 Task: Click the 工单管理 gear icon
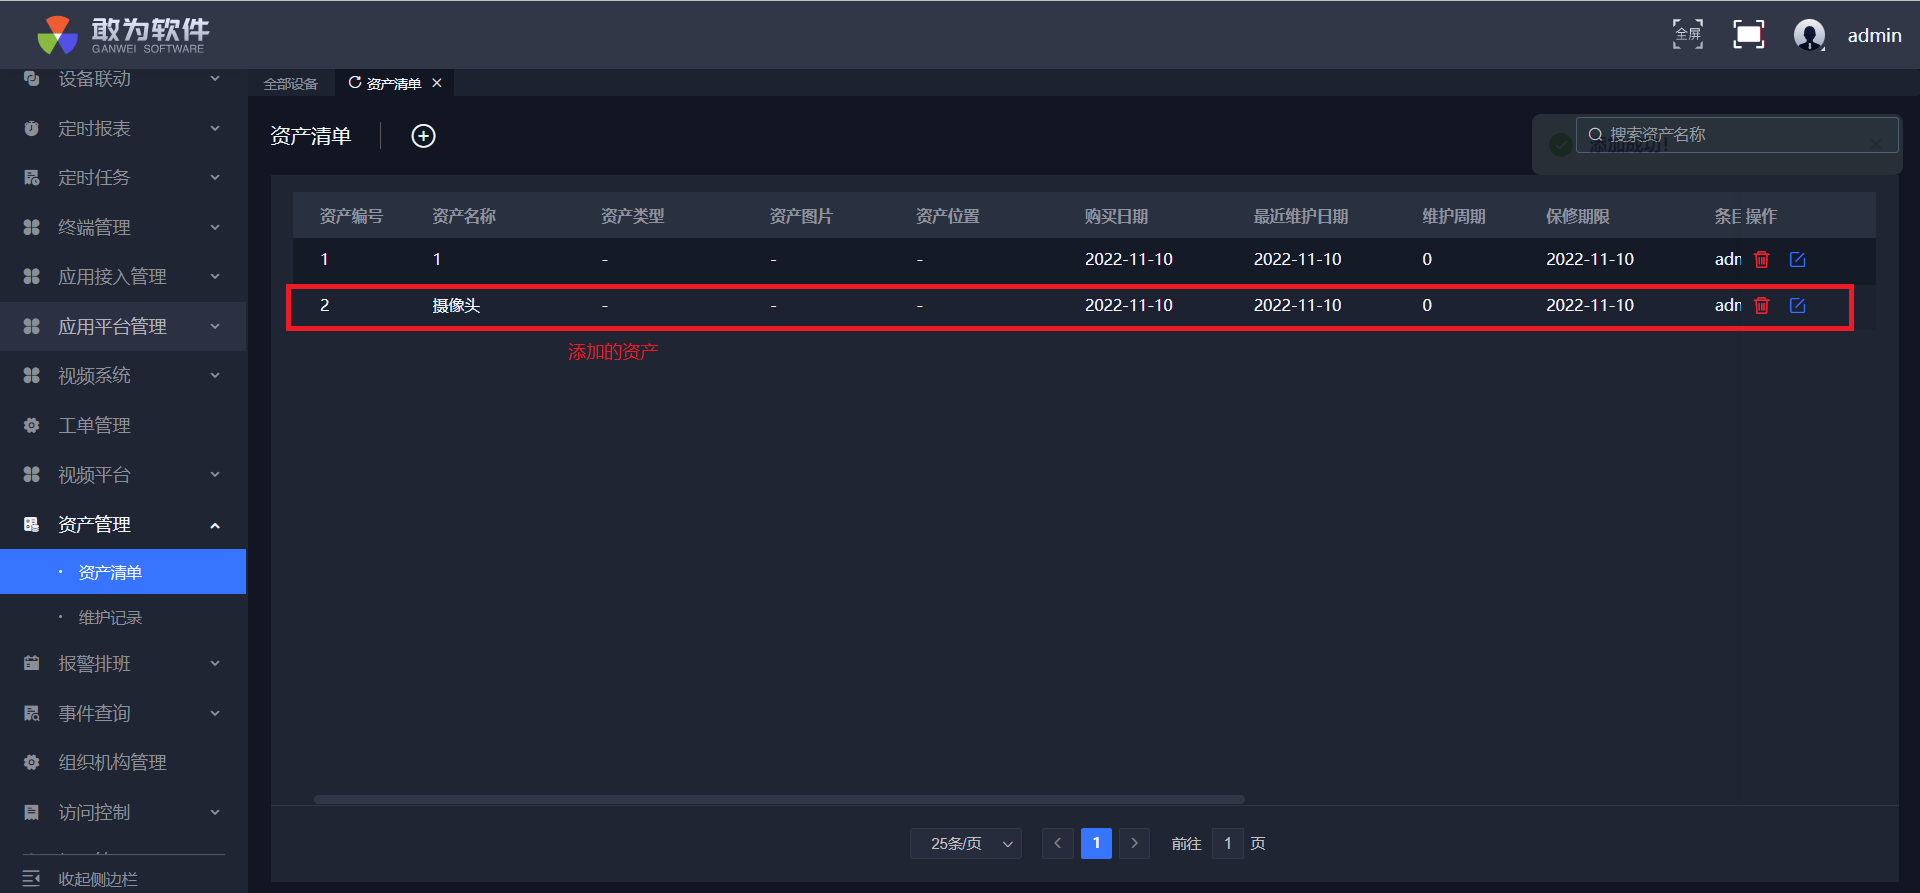[32, 425]
